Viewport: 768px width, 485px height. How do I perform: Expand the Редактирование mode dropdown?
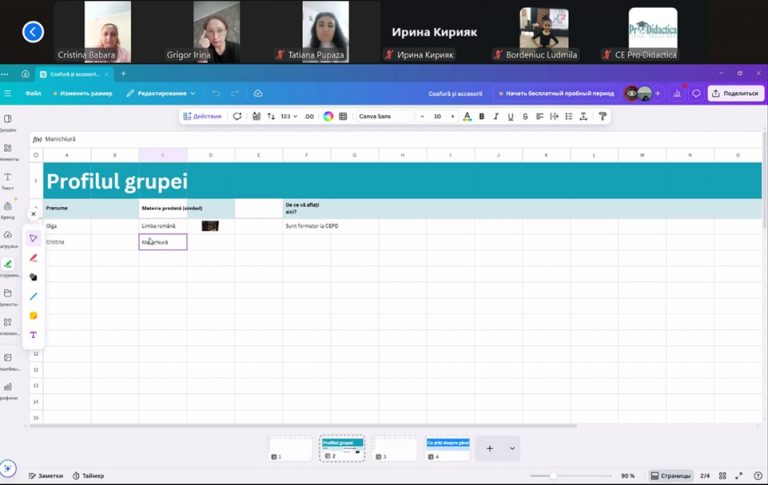tap(161, 93)
